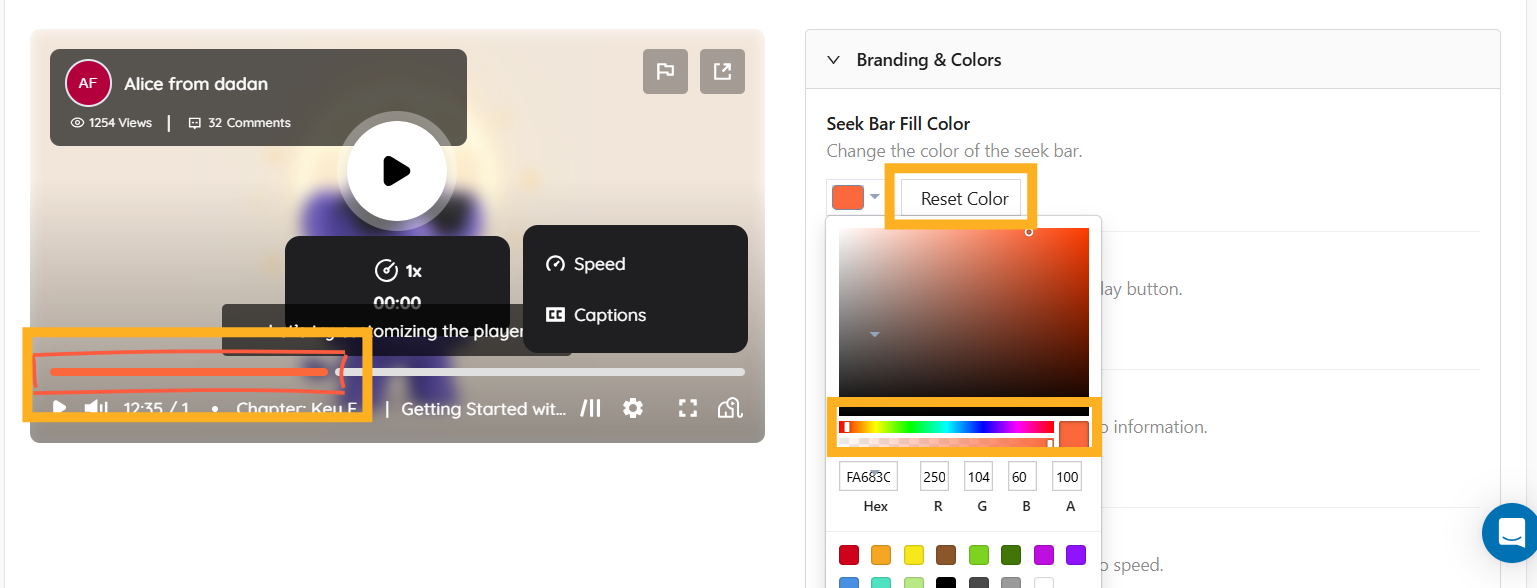Enter fullscreen with the fullscreen icon
The height and width of the screenshot is (588, 1537).
[688, 408]
